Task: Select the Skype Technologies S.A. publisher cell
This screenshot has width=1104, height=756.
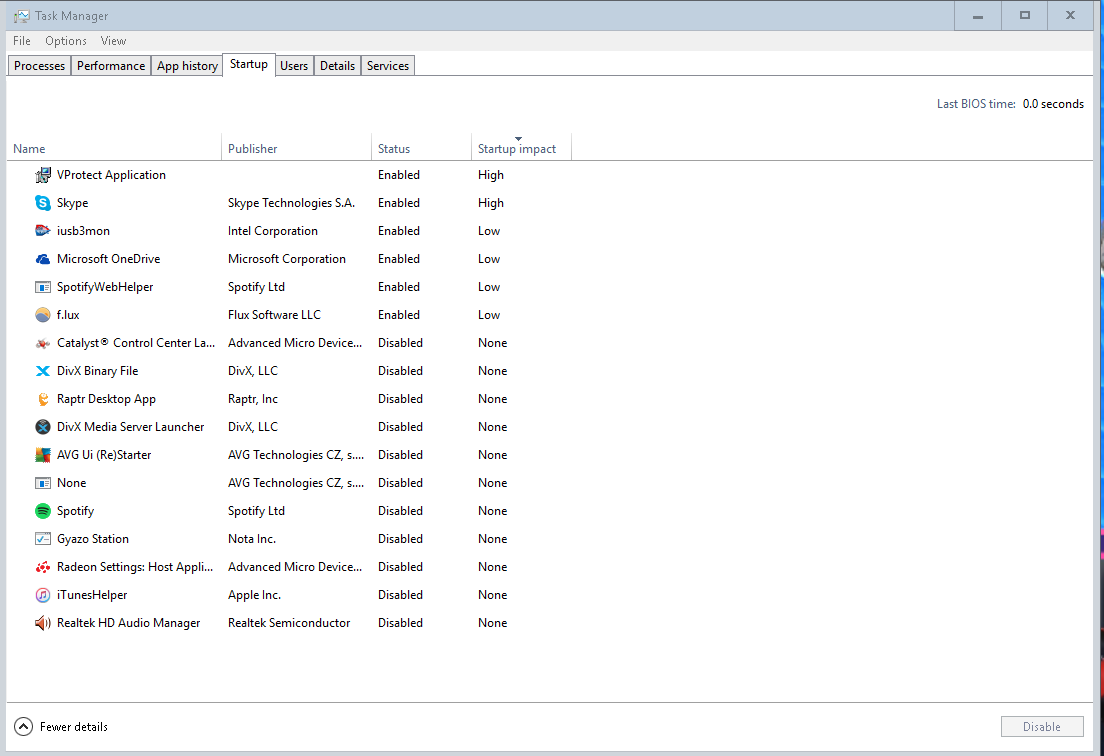Action: tap(291, 203)
